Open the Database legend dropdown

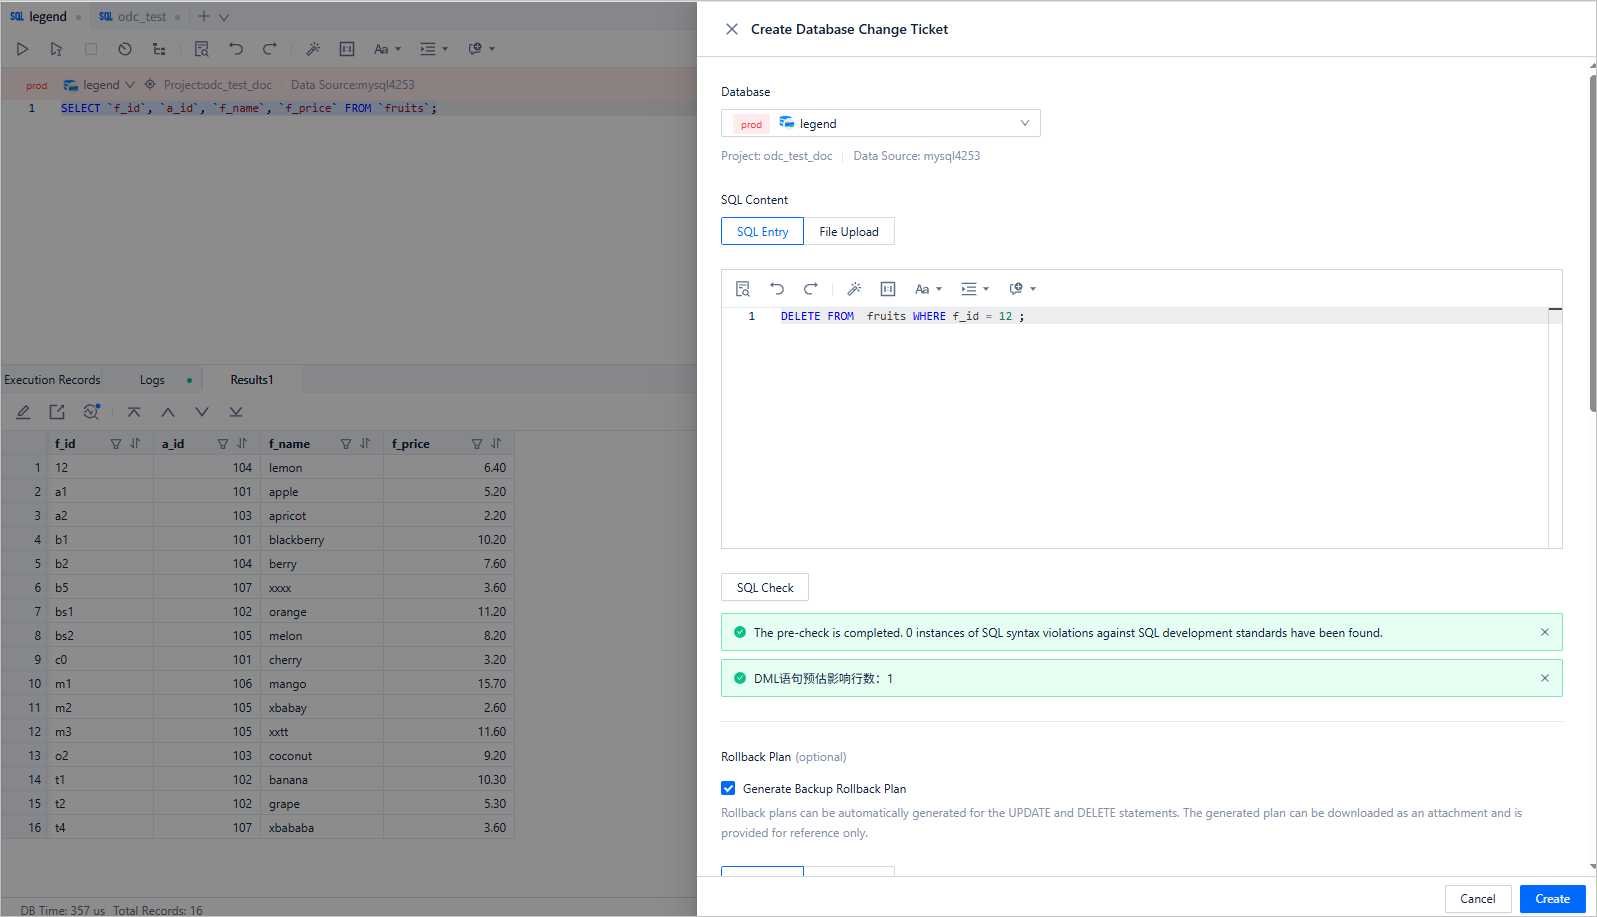pyautogui.click(x=880, y=123)
